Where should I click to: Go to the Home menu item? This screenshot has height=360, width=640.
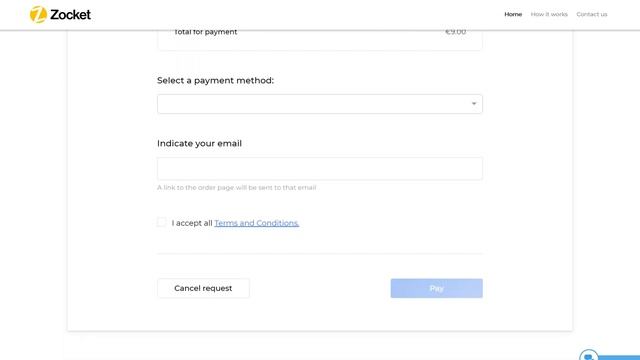[x=513, y=14]
